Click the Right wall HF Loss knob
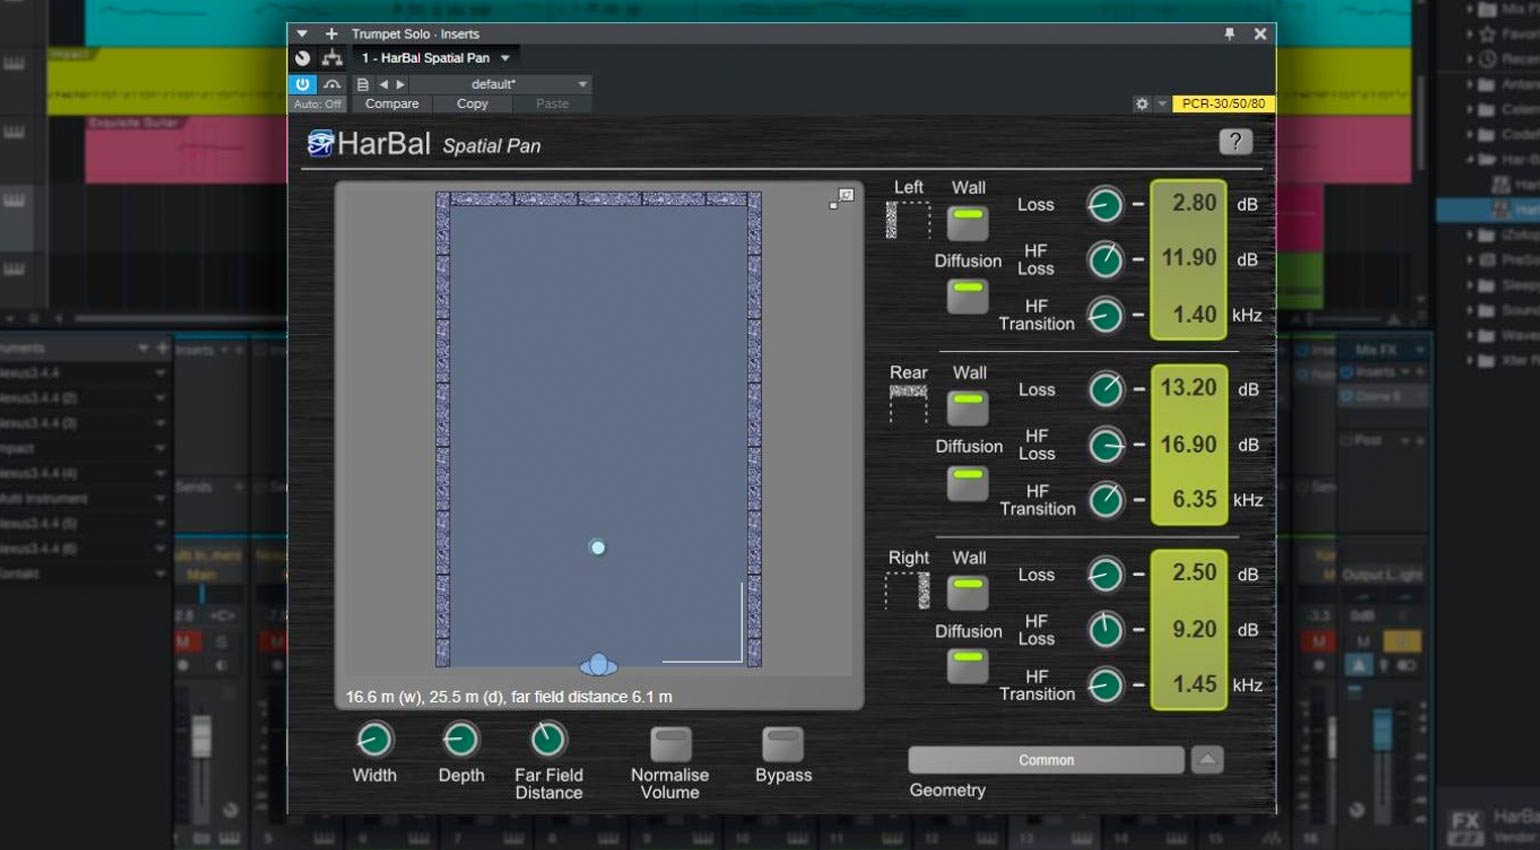This screenshot has width=1540, height=850. tap(1105, 630)
